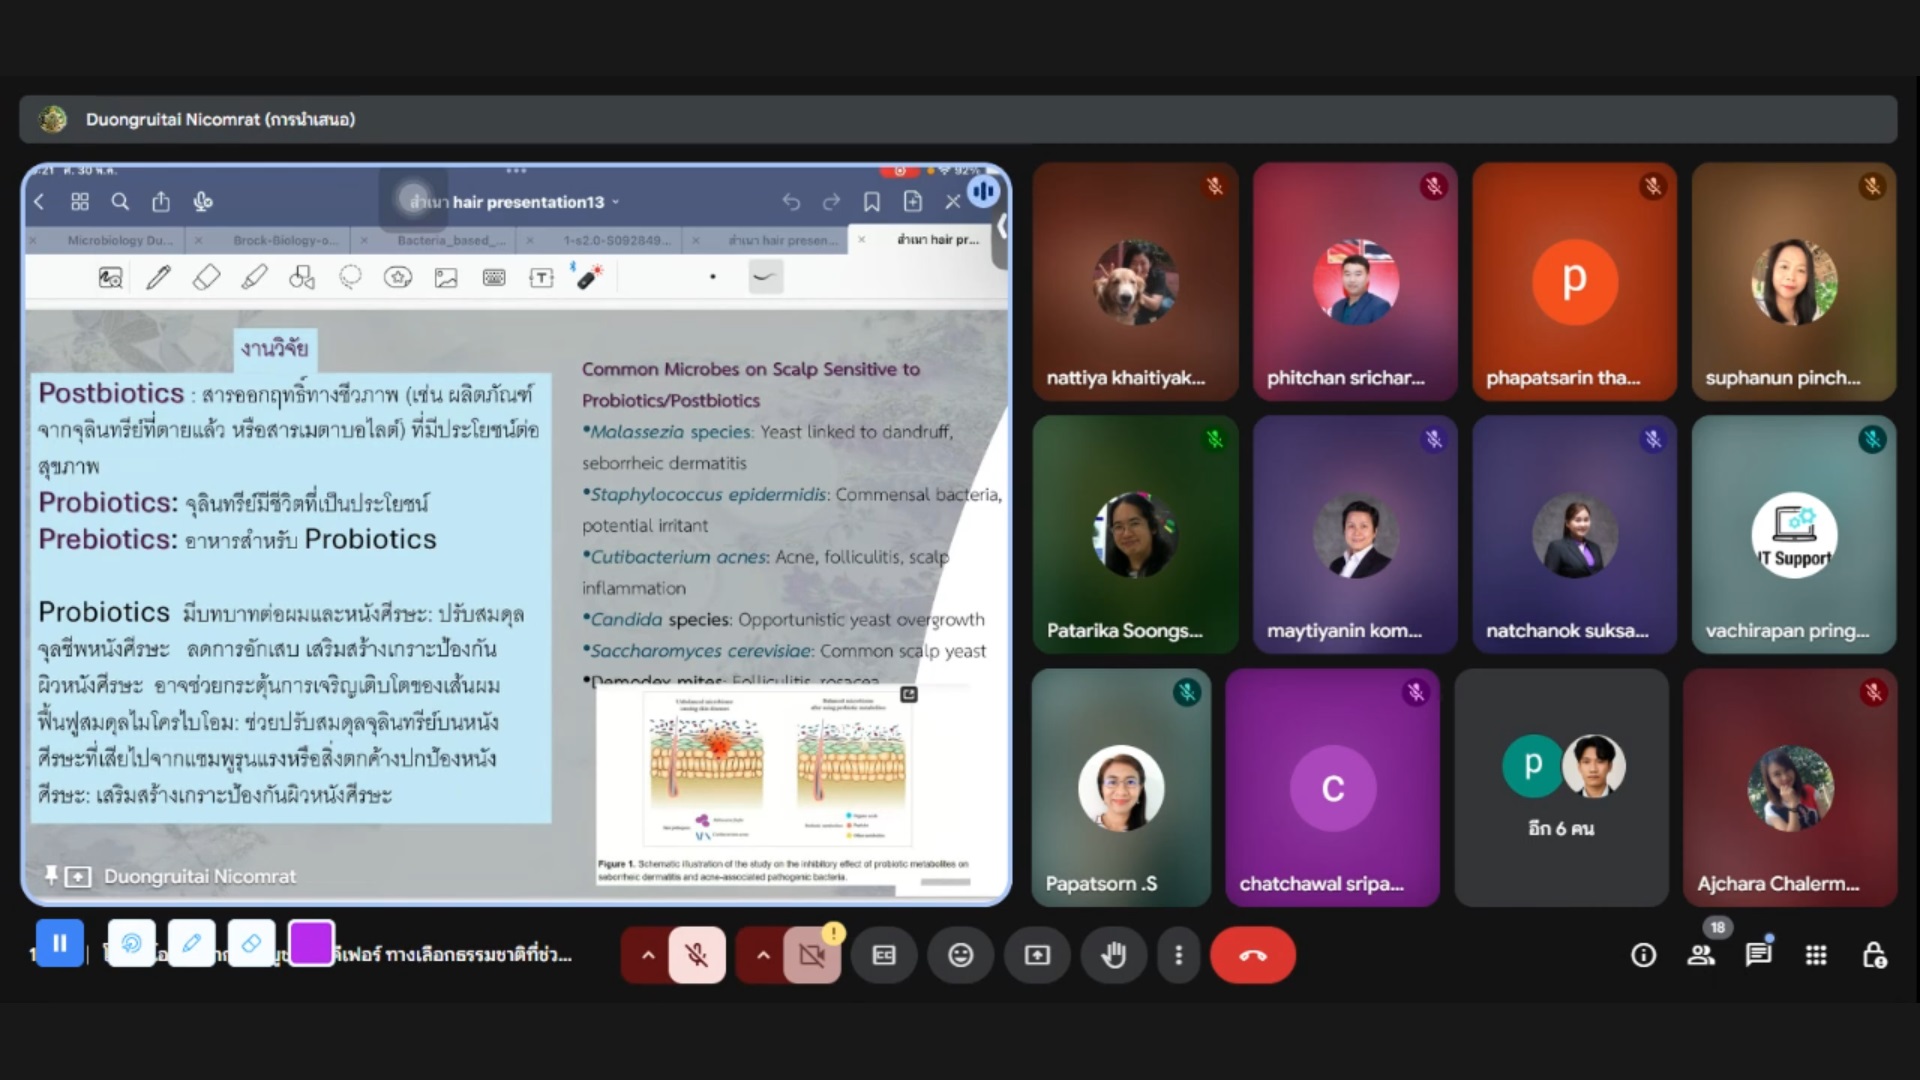This screenshot has height=1080, width=1920.
Task: Open host controls lock icon
Action: [1874, 956]
